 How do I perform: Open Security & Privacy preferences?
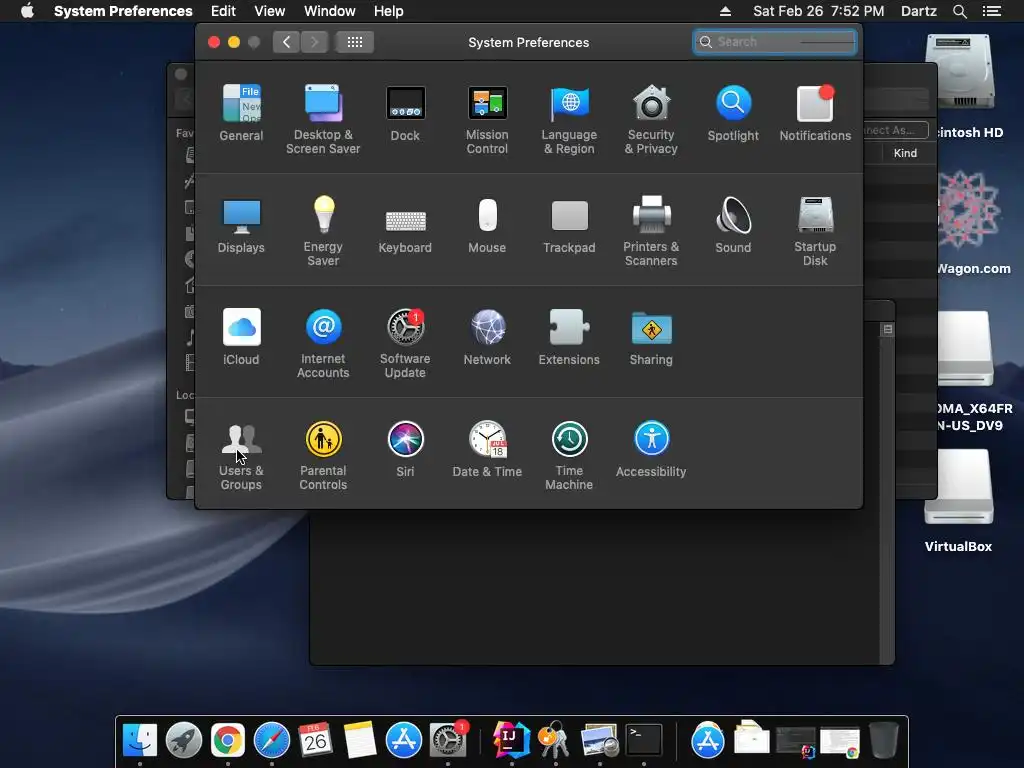(x=651, y=120)
